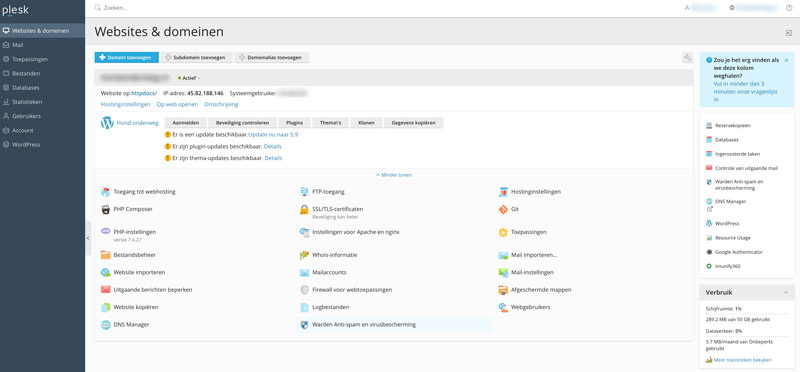This screenshot has width=800, height=372.
Task: Open Bestanden in the sidebar
Action: 42,73
